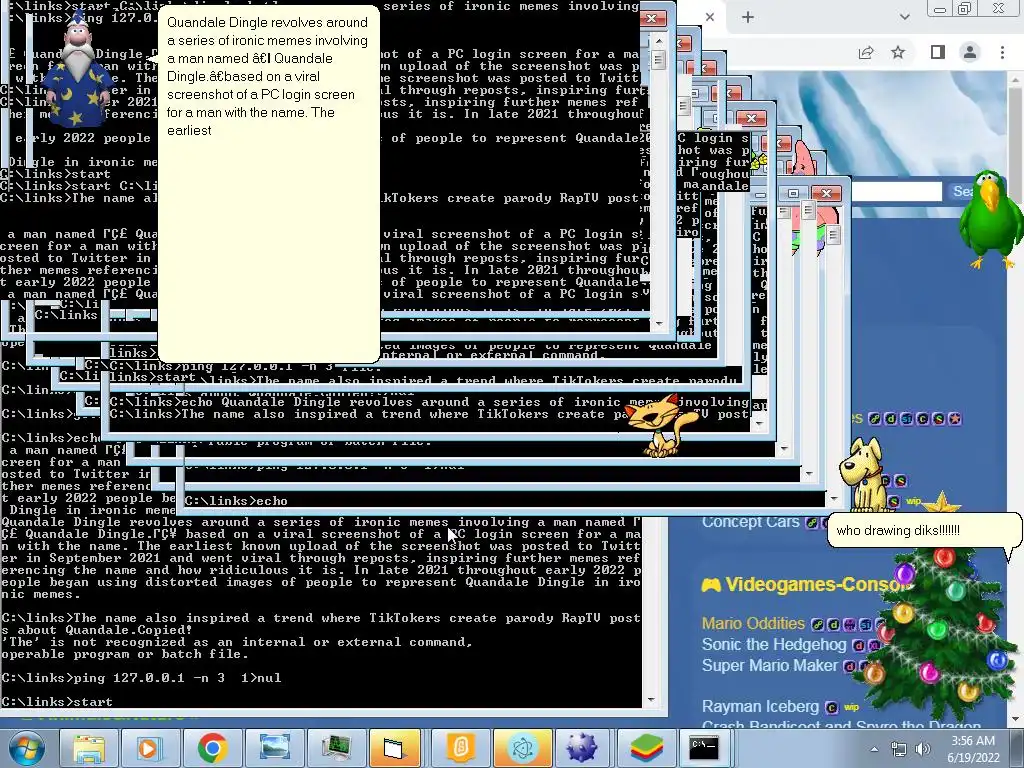
Task: Open the Electron atom taskbar icon
Action: click(x=522, y=748)
